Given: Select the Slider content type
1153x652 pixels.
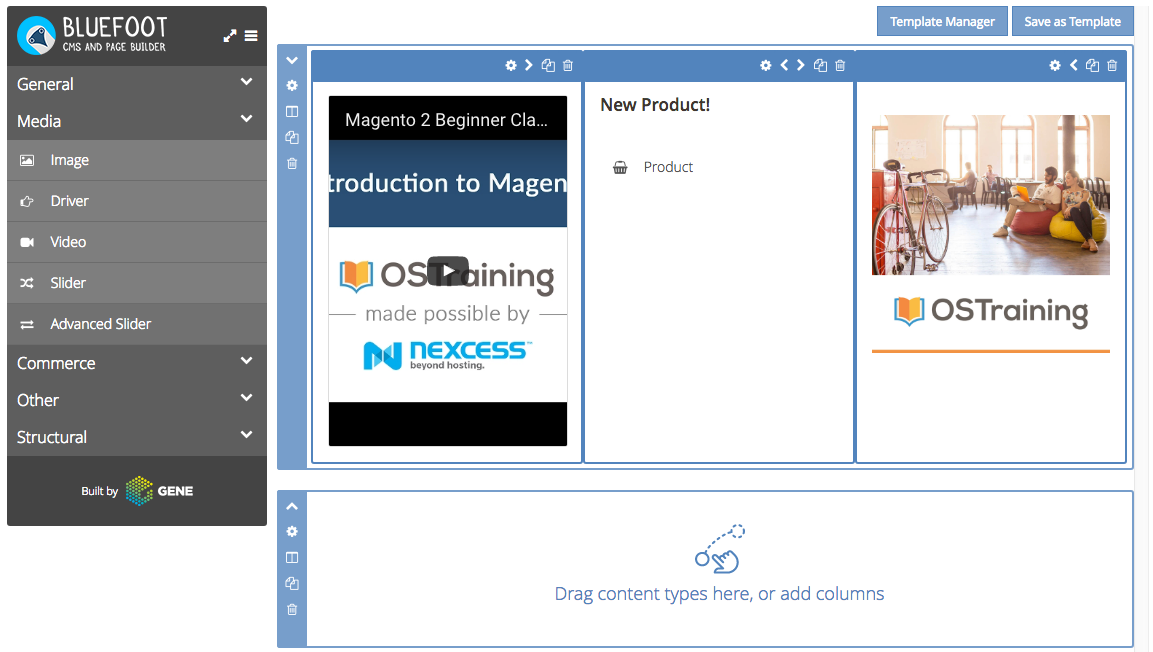Looking at the screenshot, I should tap(137, 283).
